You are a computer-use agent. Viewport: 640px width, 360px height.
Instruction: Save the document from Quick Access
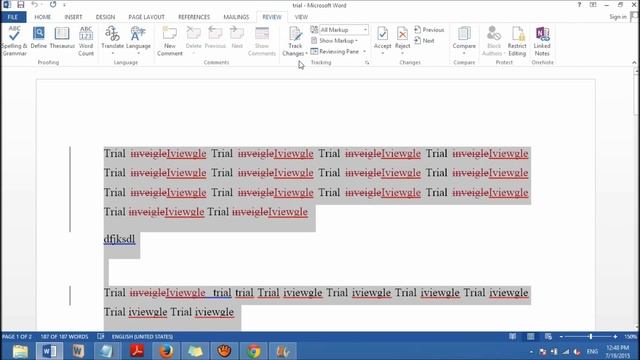[20, 5]
